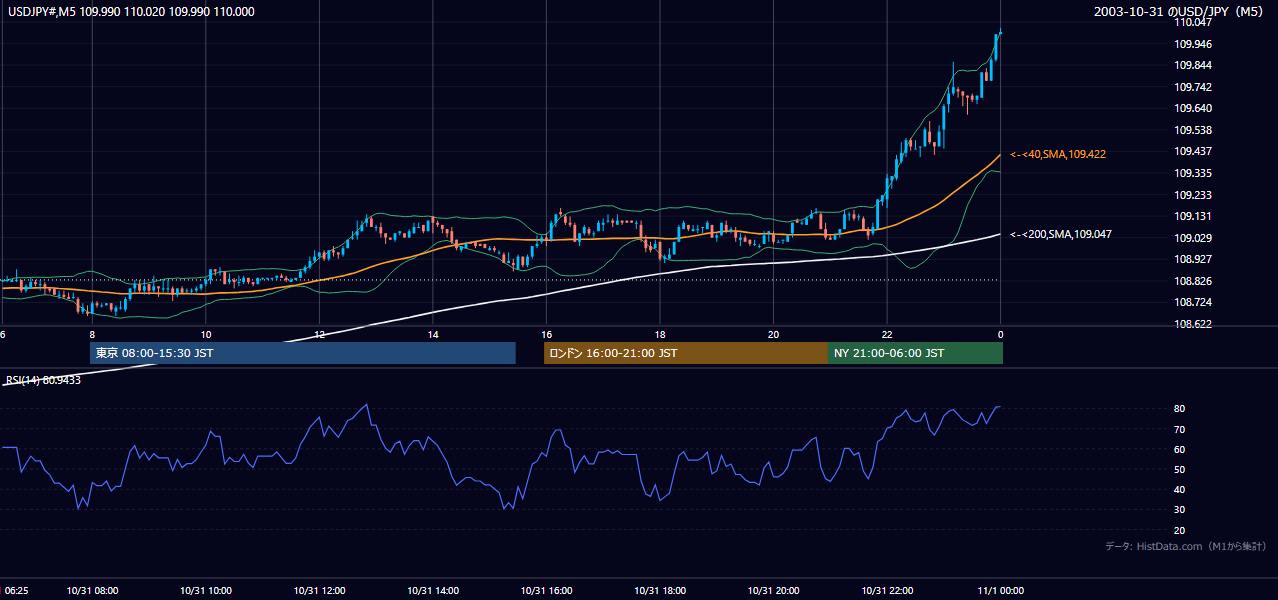Click RSI scale level 70
This screenshot has height=600, width=1278.
(1180, 429)
